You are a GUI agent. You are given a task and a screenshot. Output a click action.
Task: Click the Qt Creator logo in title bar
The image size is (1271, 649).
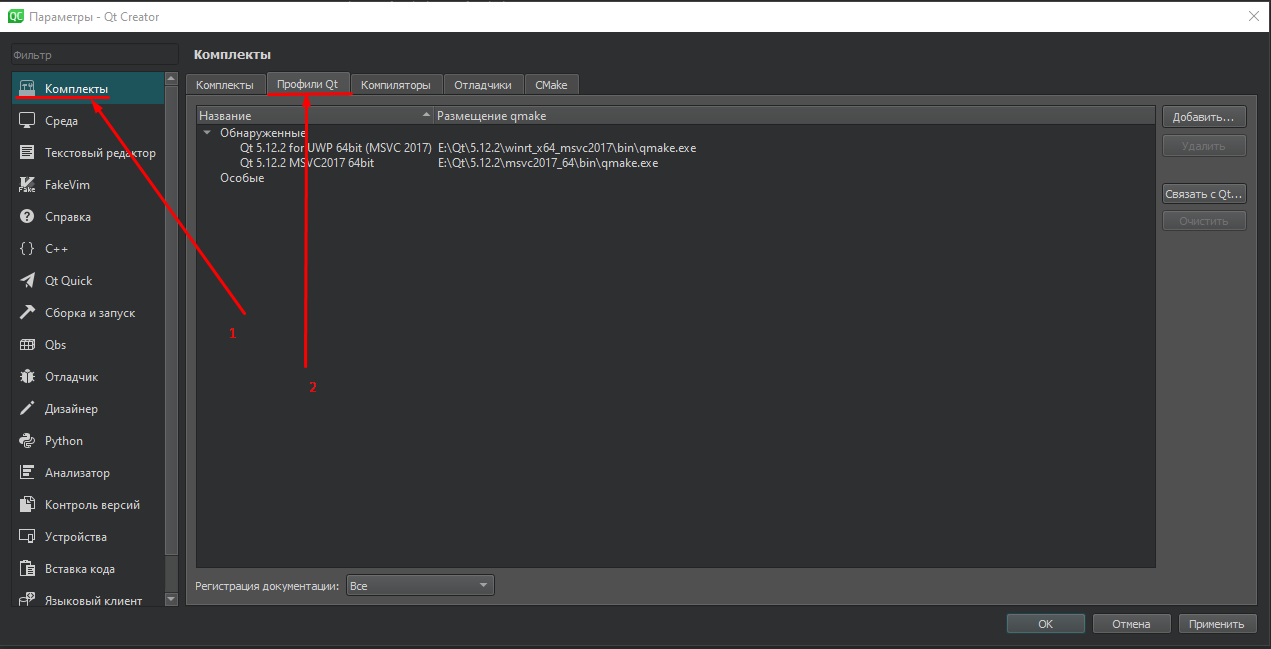click(x=16, y=16)
